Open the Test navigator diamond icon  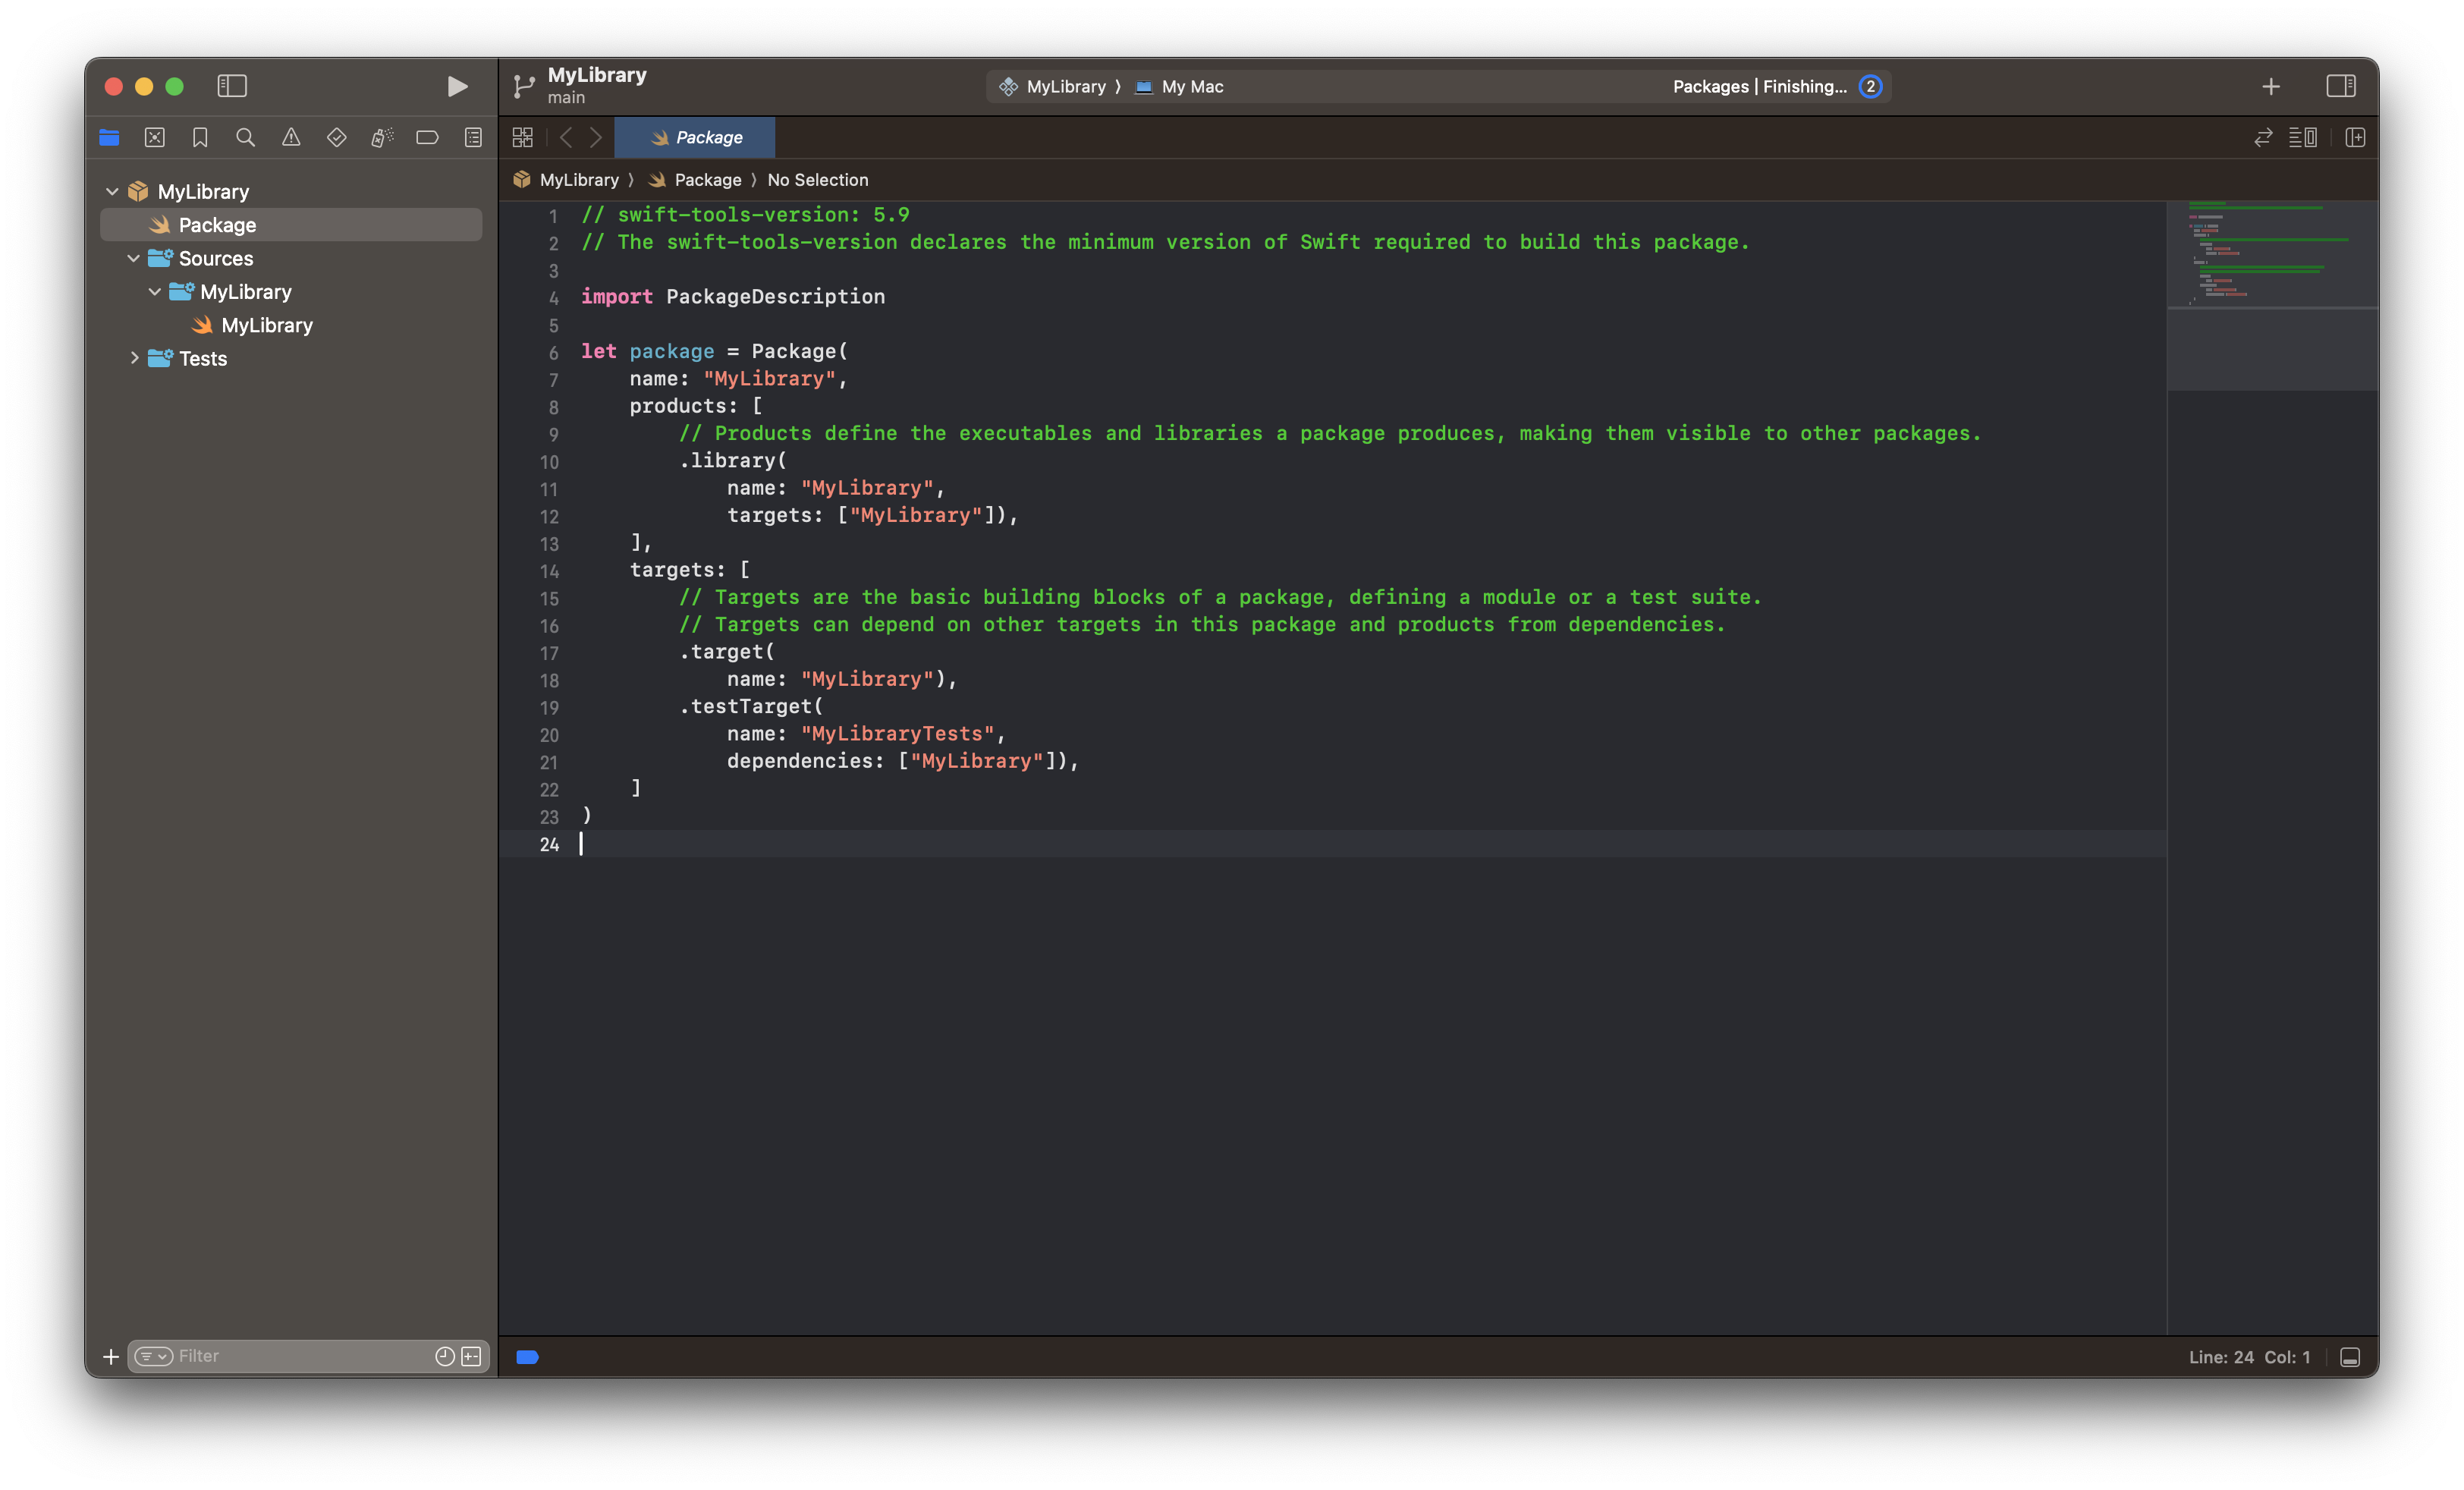(x=336, y=138)
